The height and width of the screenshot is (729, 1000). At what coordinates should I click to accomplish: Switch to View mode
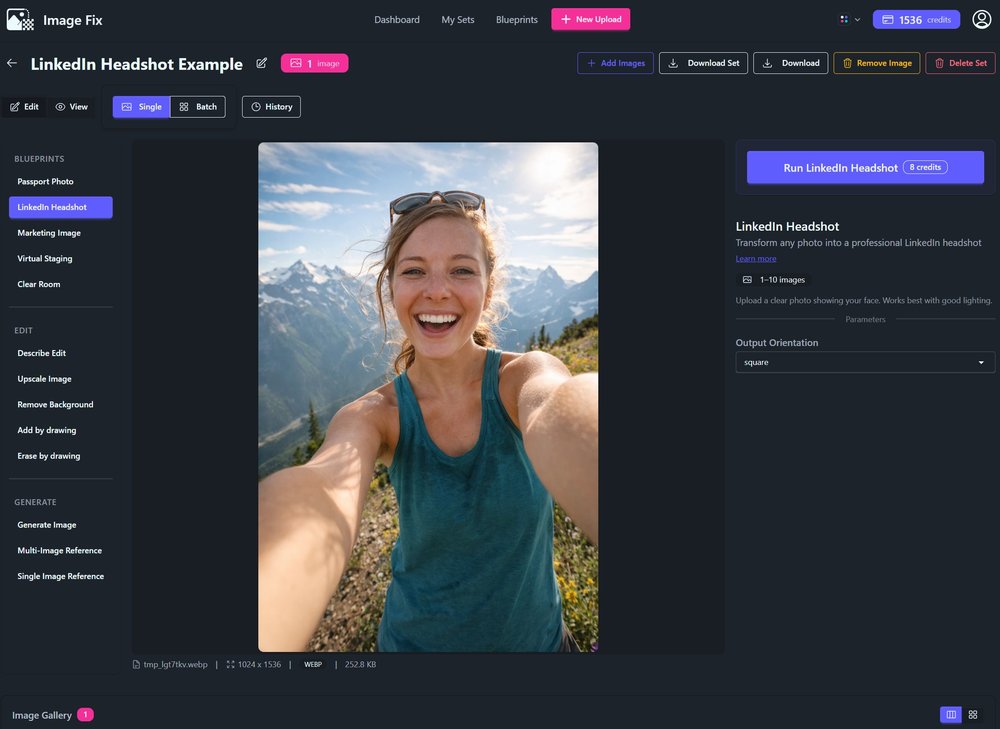(71, 107)
